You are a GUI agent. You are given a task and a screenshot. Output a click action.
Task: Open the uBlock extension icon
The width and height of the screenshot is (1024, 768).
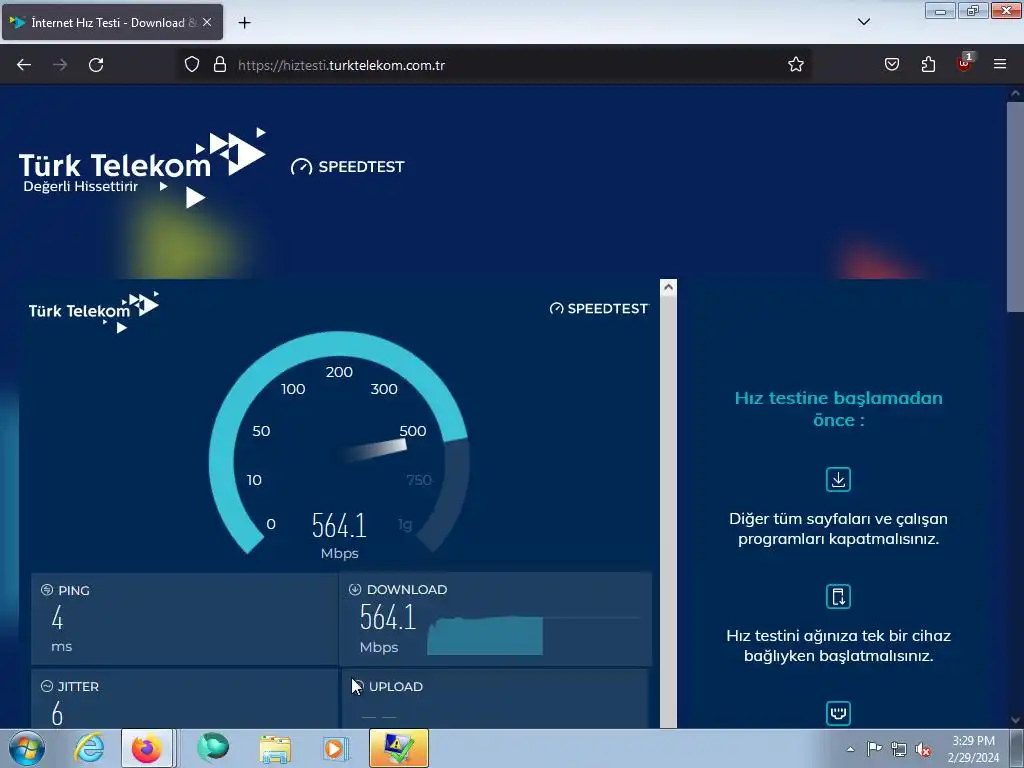[964, 63]
